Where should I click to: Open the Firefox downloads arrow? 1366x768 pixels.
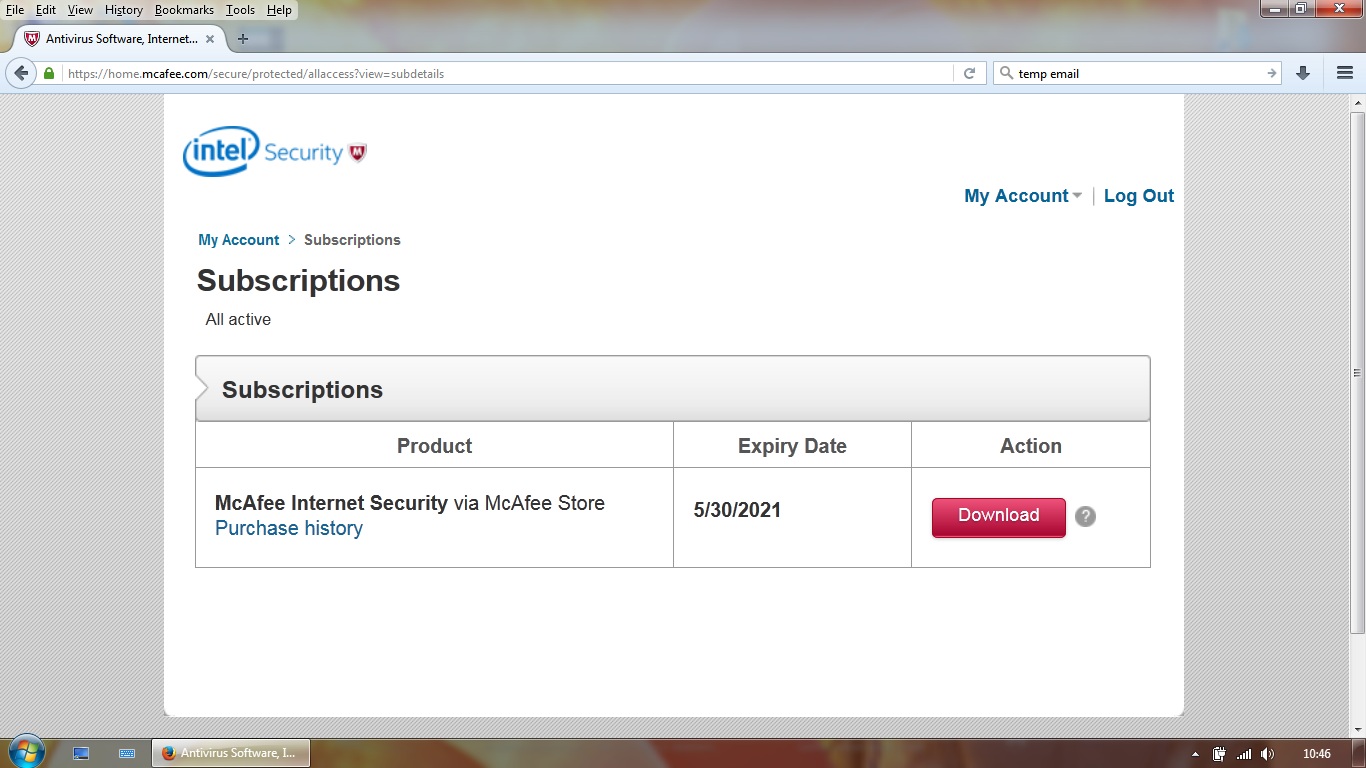1303,73
